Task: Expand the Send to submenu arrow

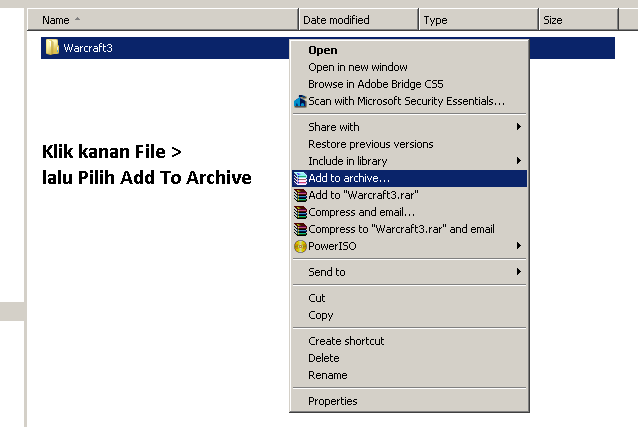Action: [519, 272]
